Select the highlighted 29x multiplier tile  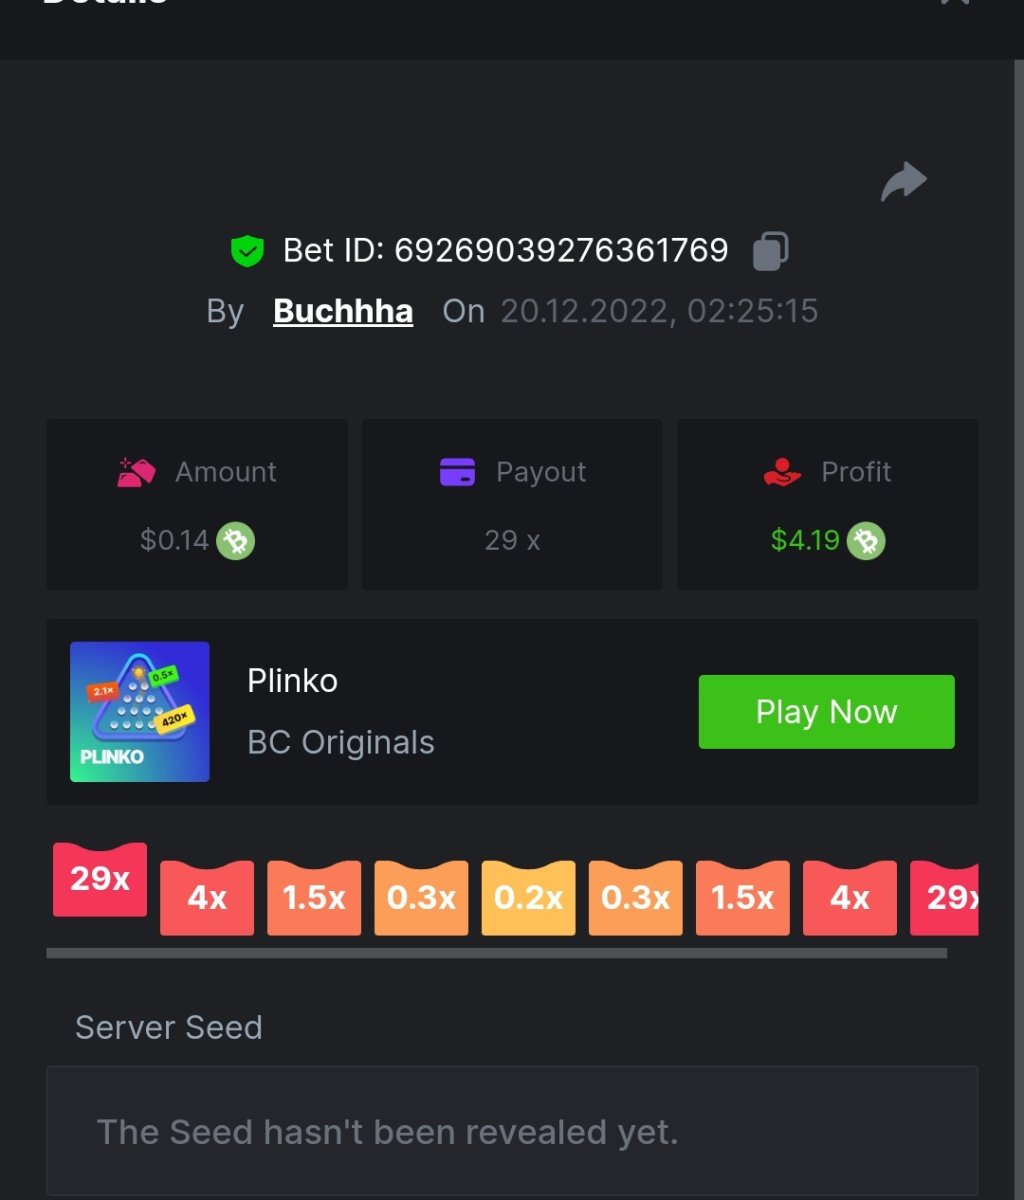[100, 880]
